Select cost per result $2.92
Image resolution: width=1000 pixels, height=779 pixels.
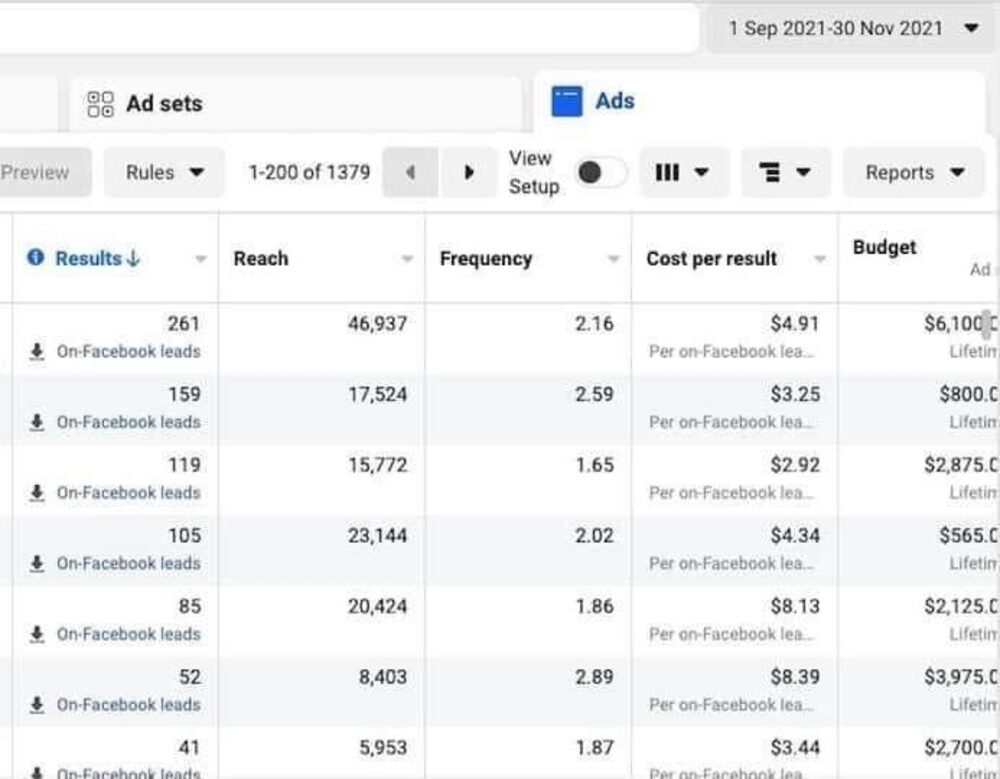[x=795, y=465]
